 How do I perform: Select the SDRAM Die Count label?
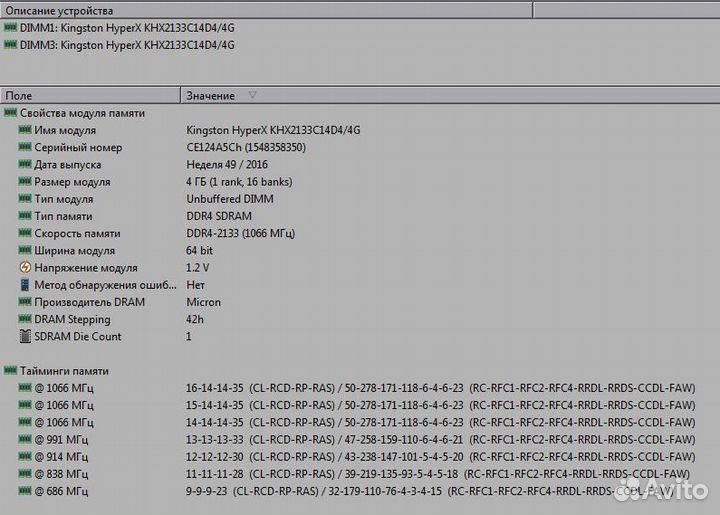coord(78,336)
